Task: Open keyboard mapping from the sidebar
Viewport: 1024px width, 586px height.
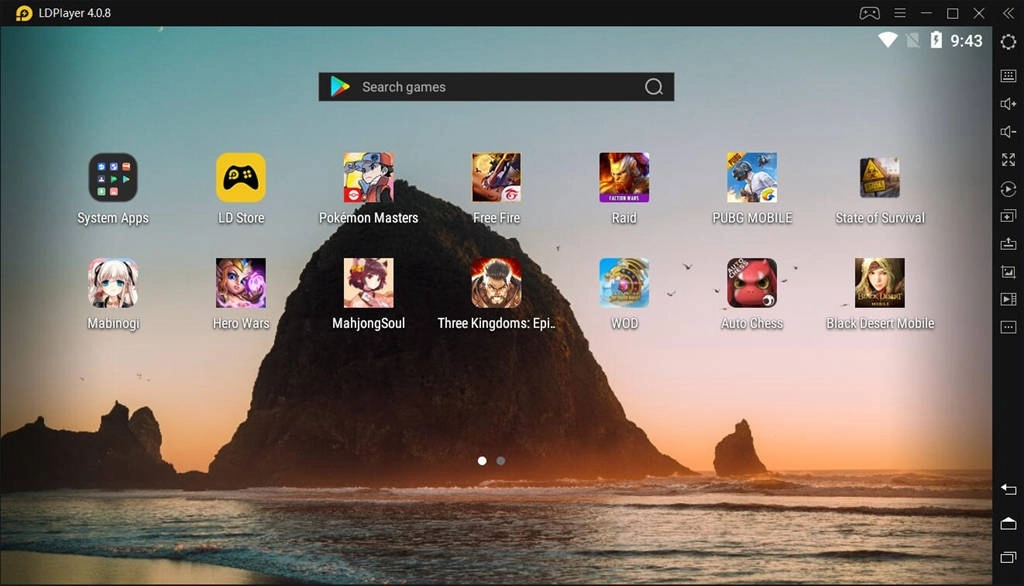Action: [1008, 76]
